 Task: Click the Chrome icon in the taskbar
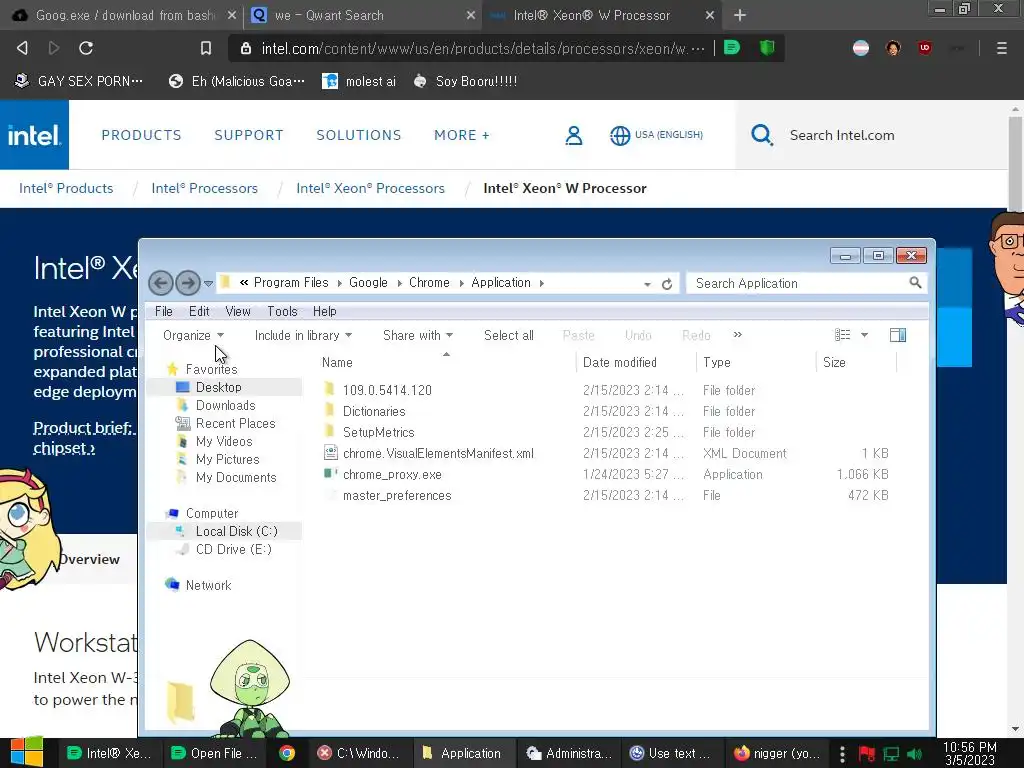pos(287,753)
